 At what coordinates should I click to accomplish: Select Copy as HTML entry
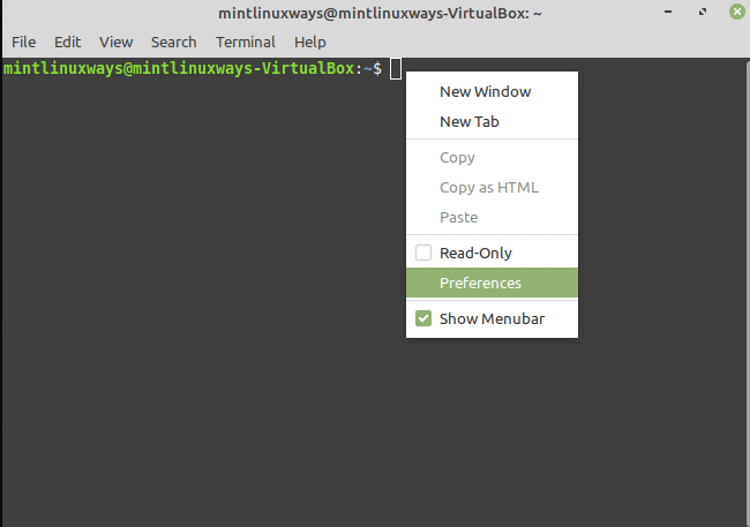(492, 187)
